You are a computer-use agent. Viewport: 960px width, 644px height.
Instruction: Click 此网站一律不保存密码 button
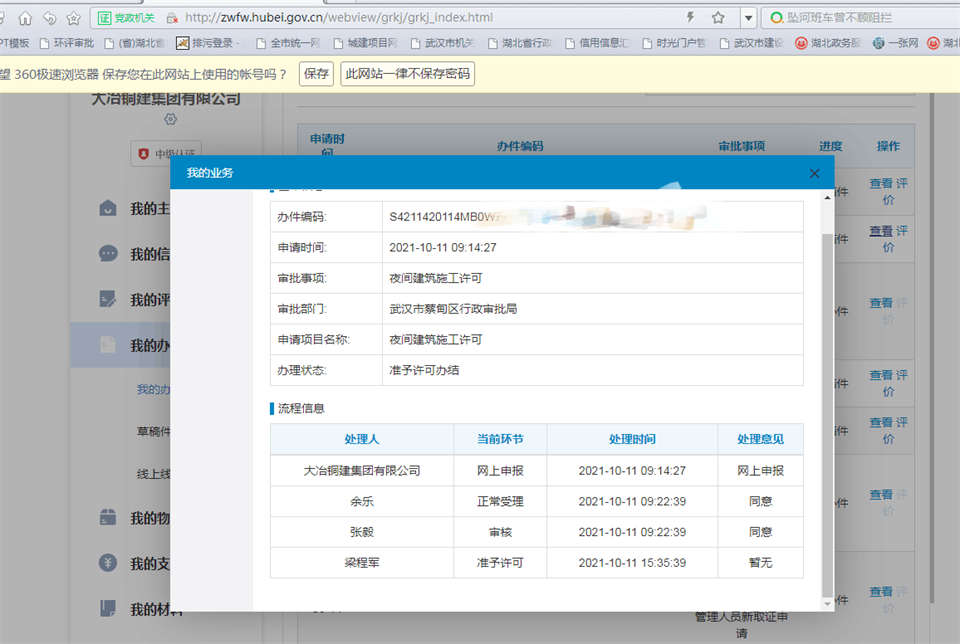coord(407,74)
